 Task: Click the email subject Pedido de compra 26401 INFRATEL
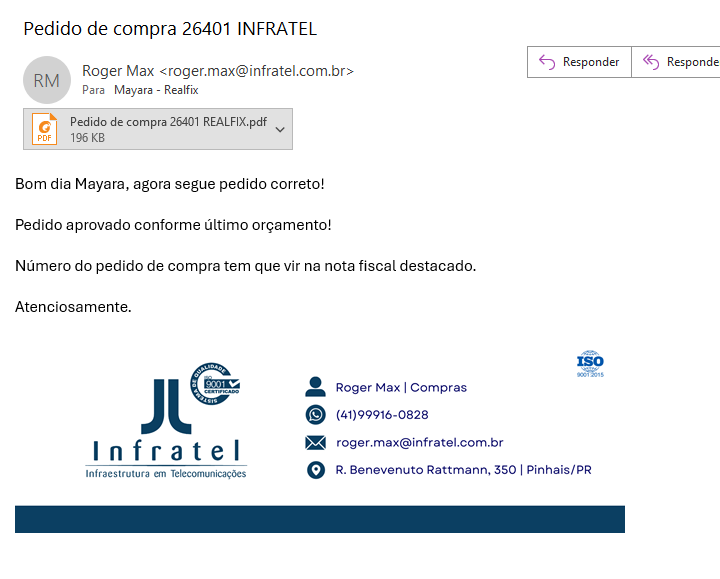[170, 29]
